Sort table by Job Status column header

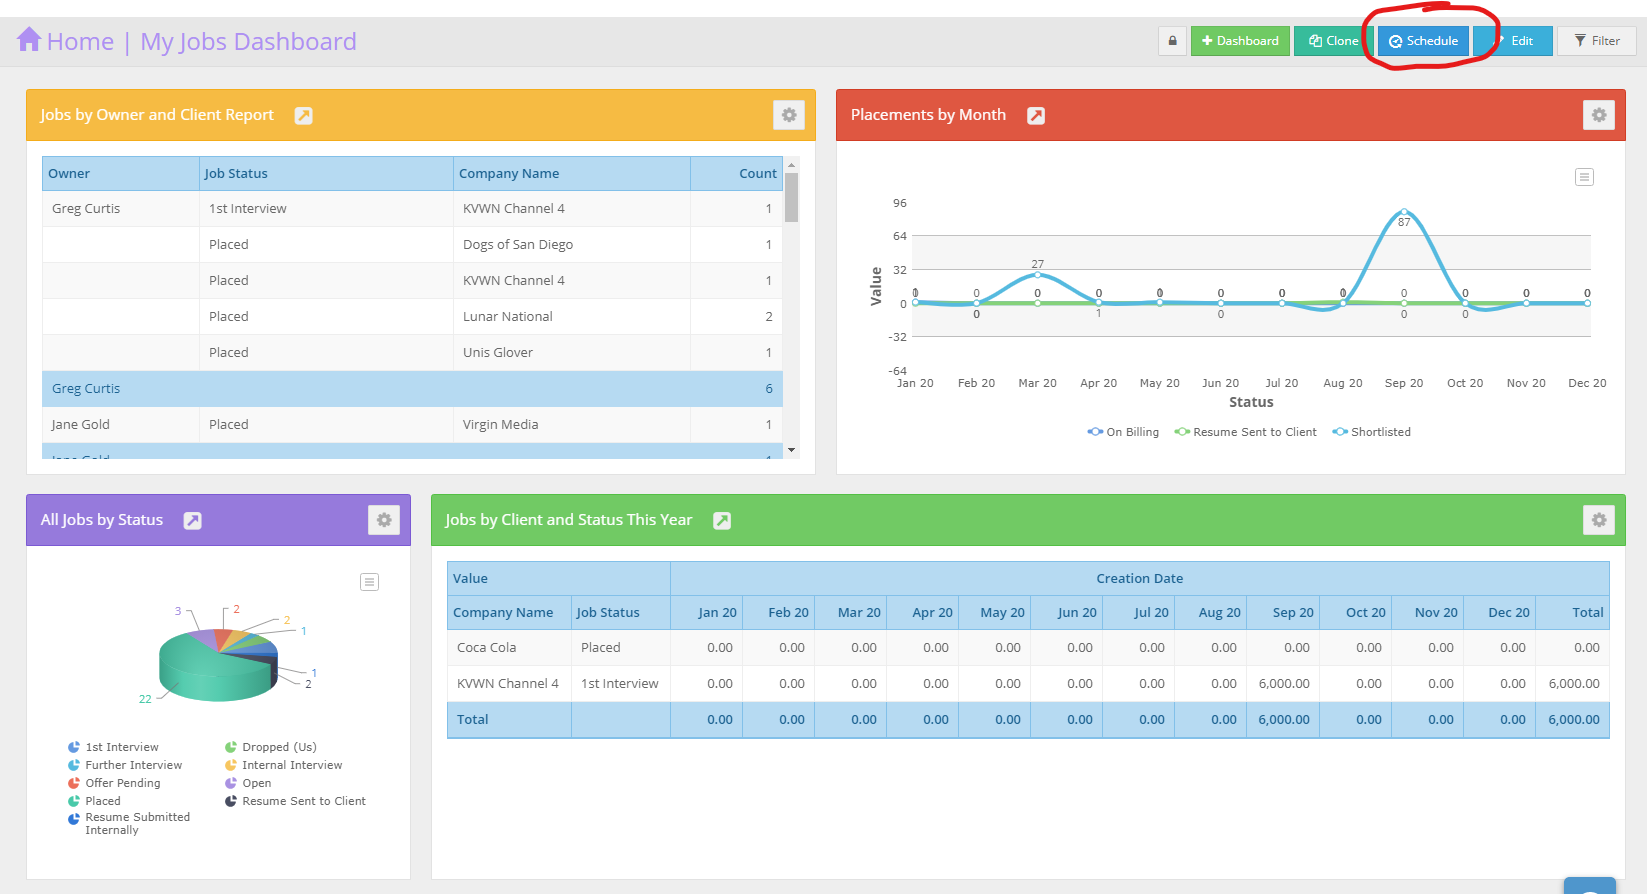(x=236, y=174)
